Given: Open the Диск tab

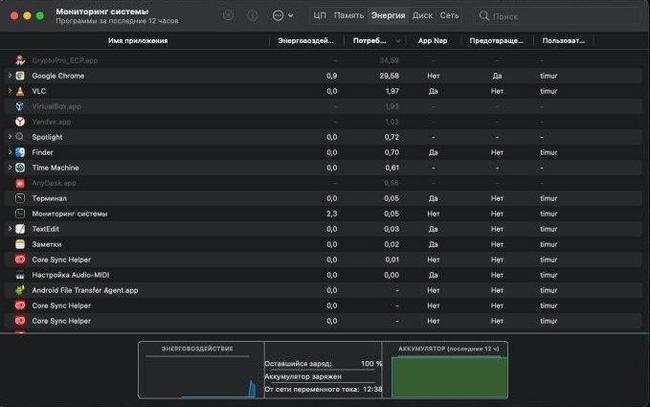Looking at the screenshot, I should coord(422,16).
